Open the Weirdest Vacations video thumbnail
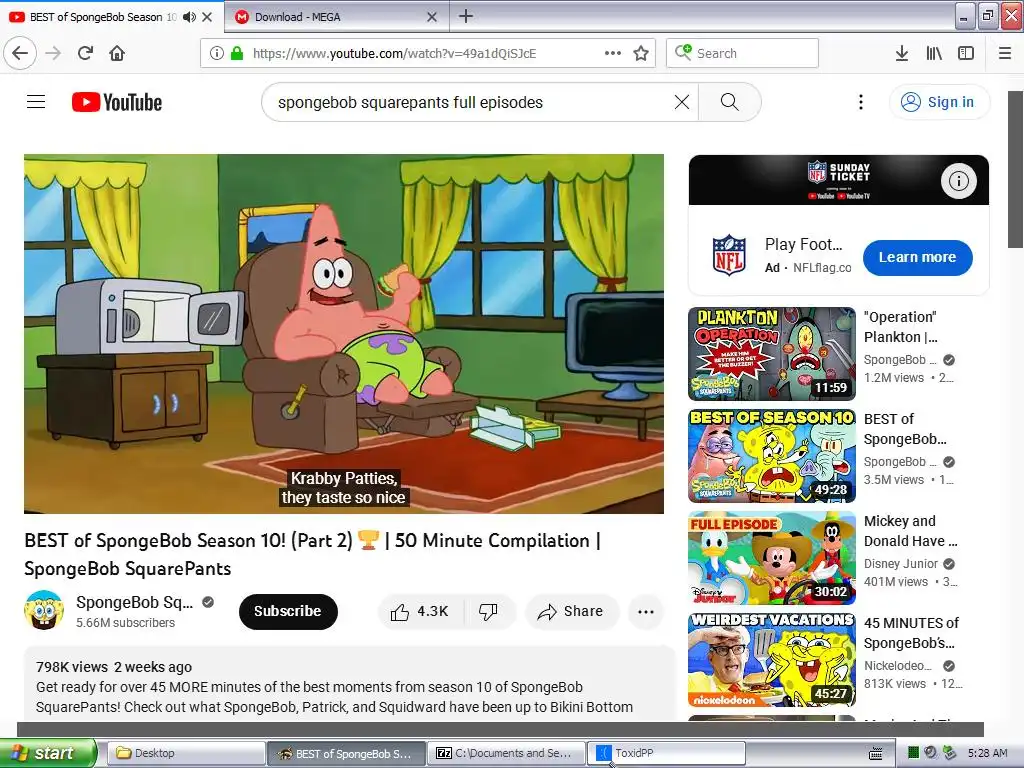 pyautogui.click(x=772, y=660)
